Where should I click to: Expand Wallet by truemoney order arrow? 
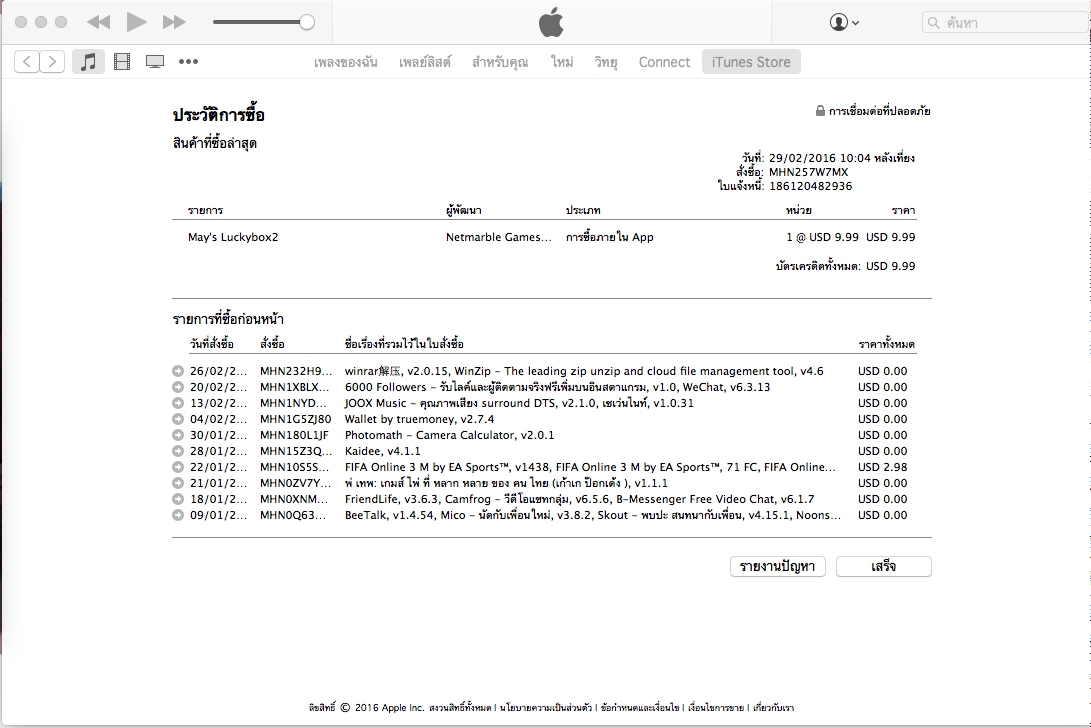tap(178, 419)
